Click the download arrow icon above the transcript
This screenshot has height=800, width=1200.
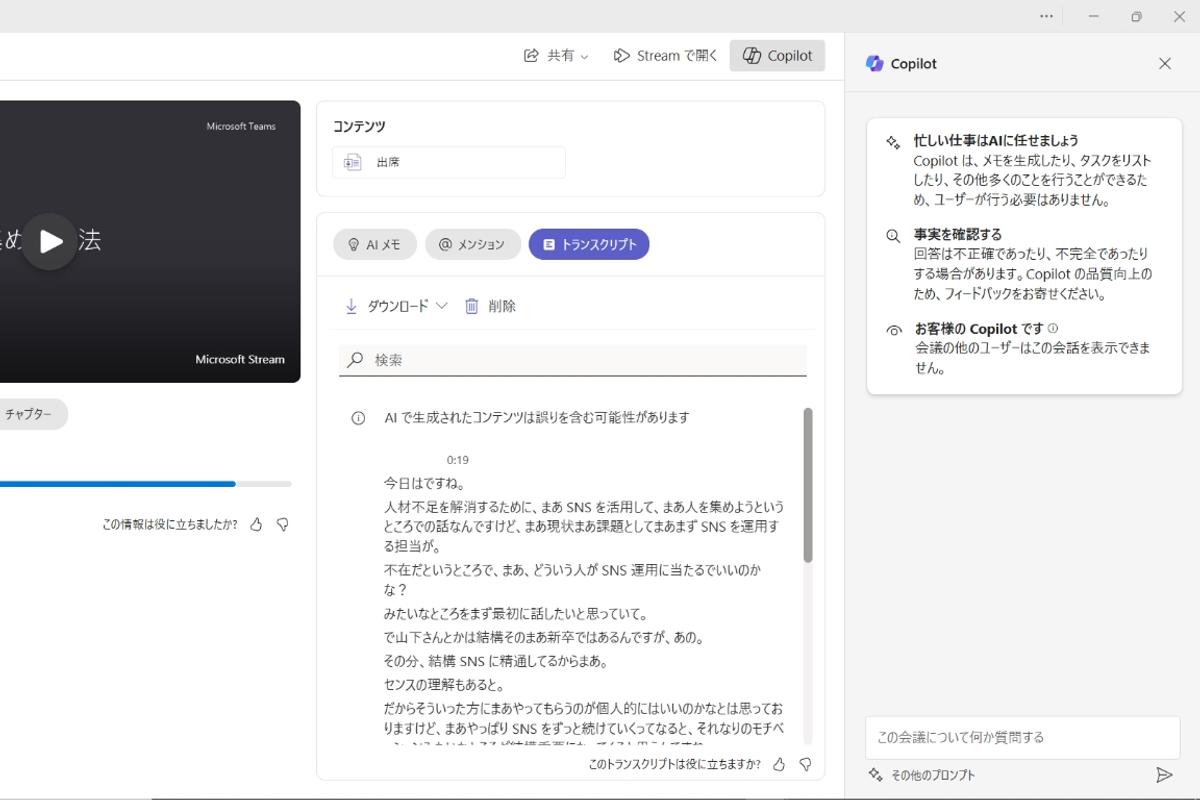pyautogui.click(x=350, y=306)
